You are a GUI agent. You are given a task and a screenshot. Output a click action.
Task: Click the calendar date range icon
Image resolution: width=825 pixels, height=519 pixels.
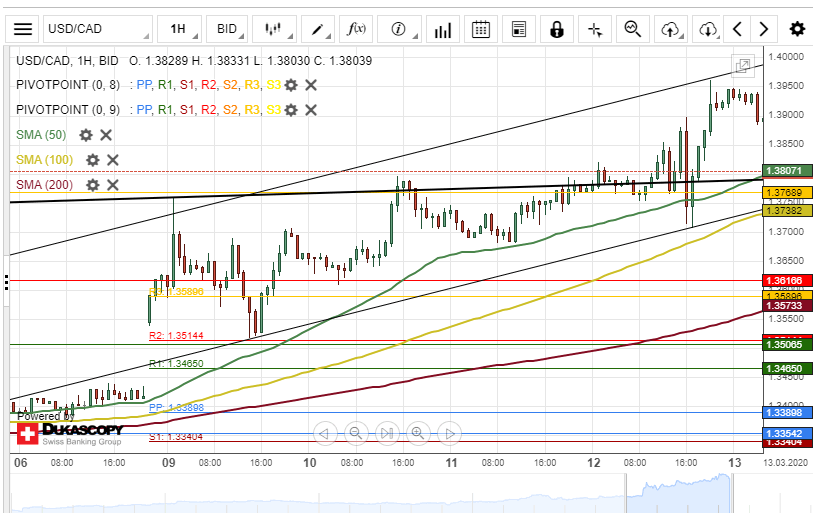point(481,29)
